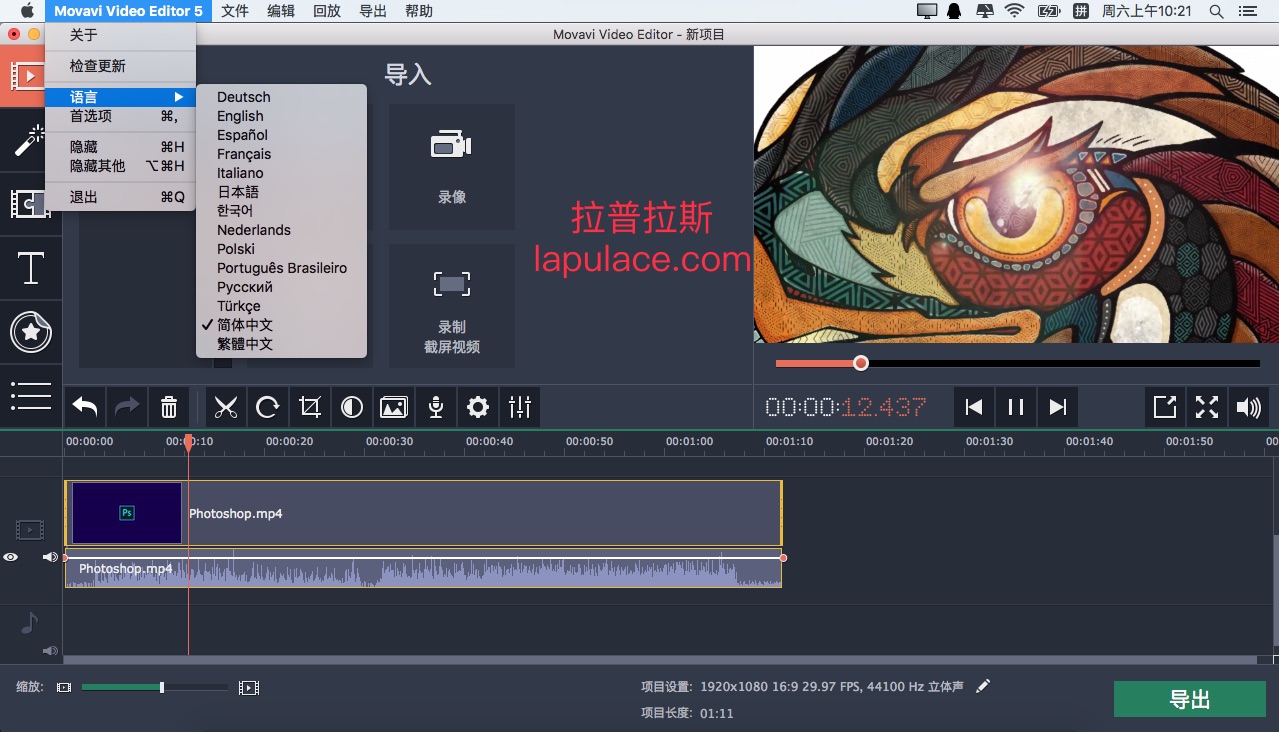Open the 编辑 menu
The image size is (1279, 732).
tap(281, 11)
